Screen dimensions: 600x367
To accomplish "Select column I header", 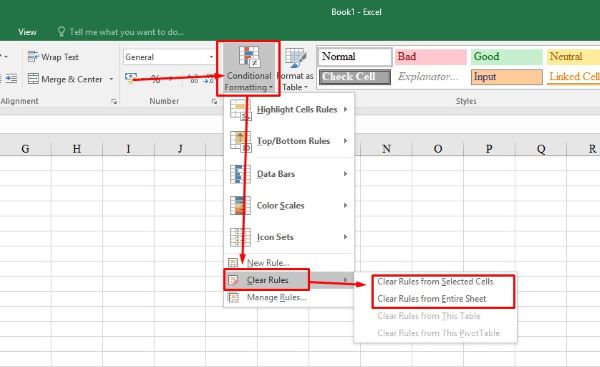I will 128,148.
